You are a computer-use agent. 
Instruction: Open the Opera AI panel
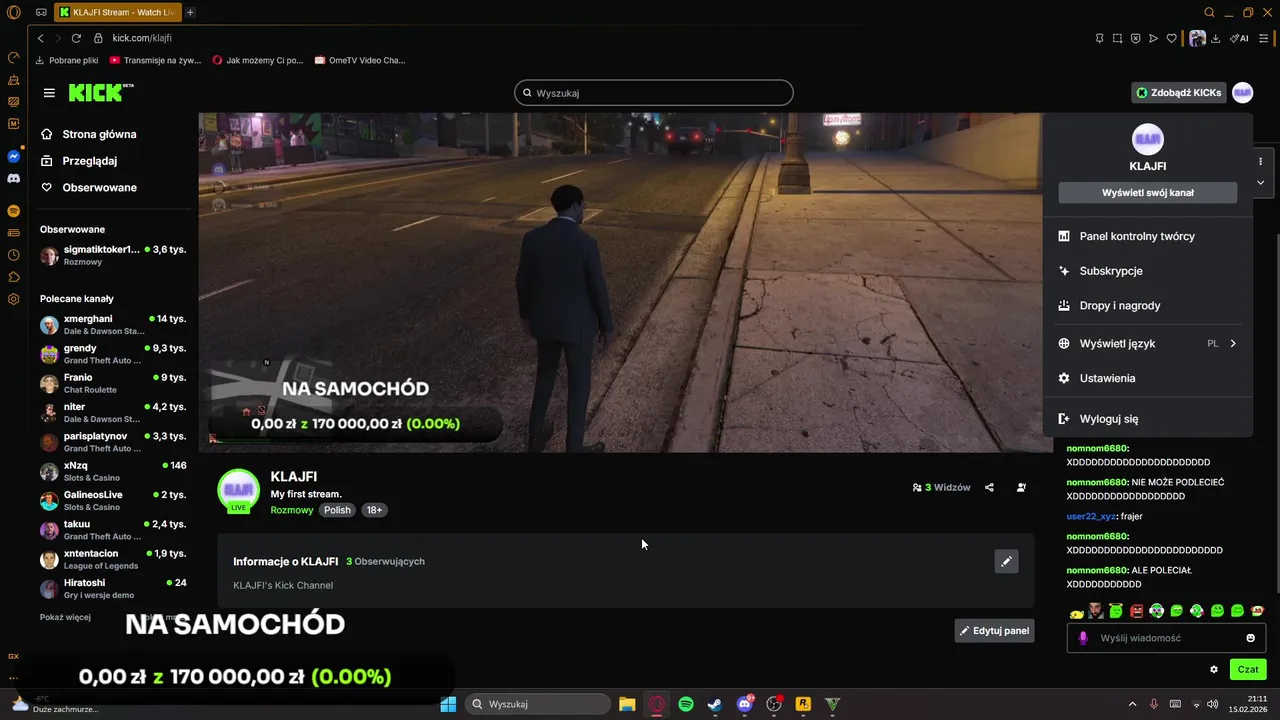1240,38
